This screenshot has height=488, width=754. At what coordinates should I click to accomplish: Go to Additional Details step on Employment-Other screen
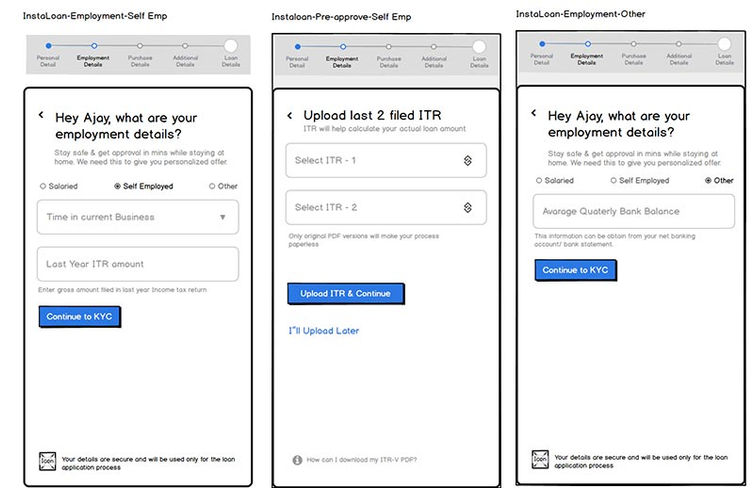click(679, 44)
